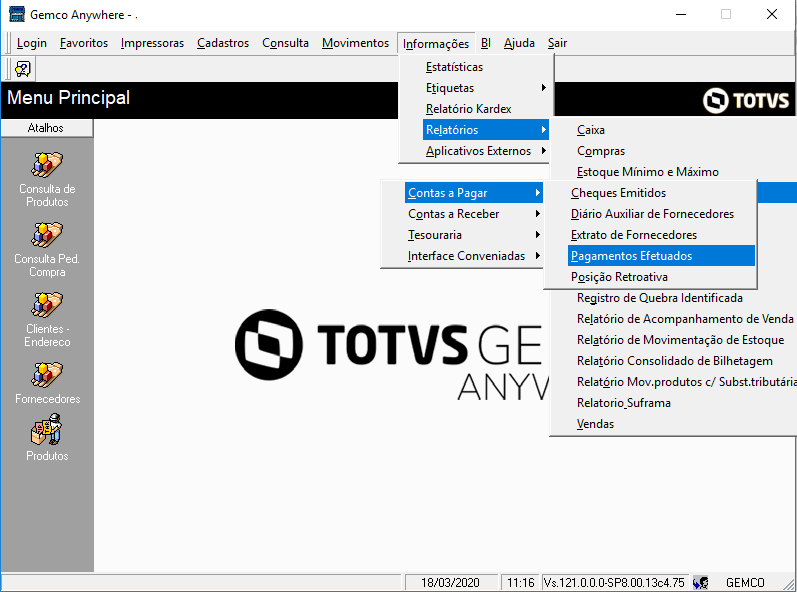The image size is (797, 592).
Task: Click the Atalhos panel header button
Action: pos(46,128)
